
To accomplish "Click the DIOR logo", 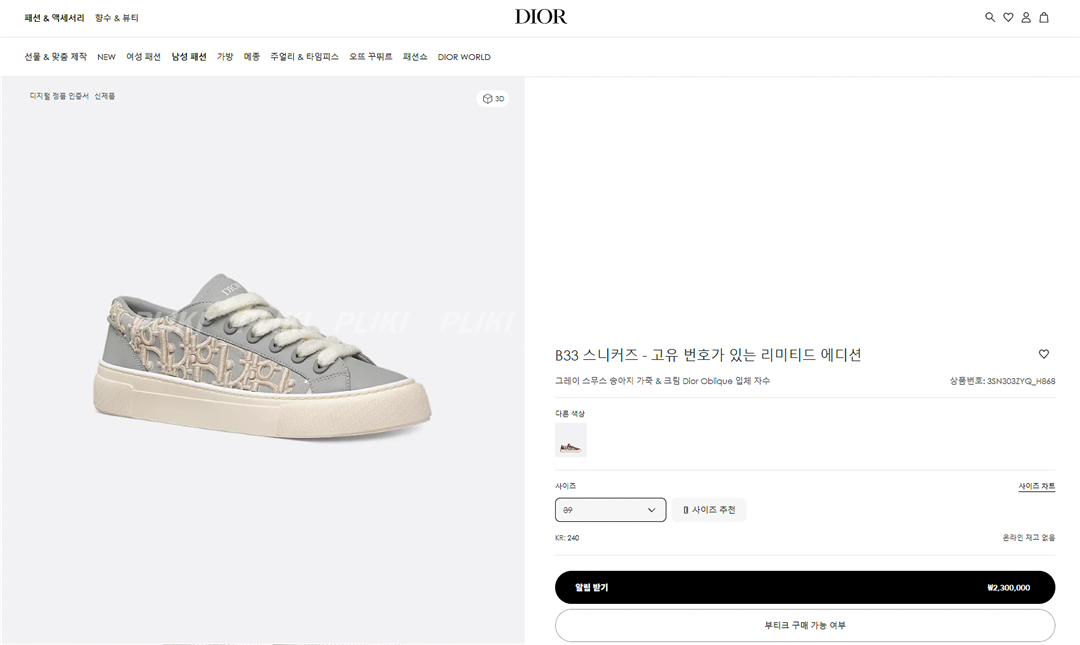I will tap(540, 17).
